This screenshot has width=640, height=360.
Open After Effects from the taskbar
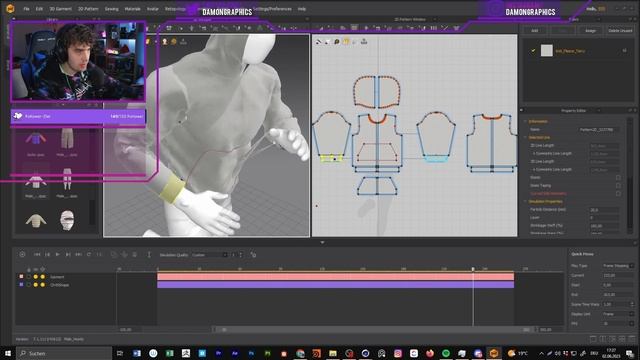(235, 353)
